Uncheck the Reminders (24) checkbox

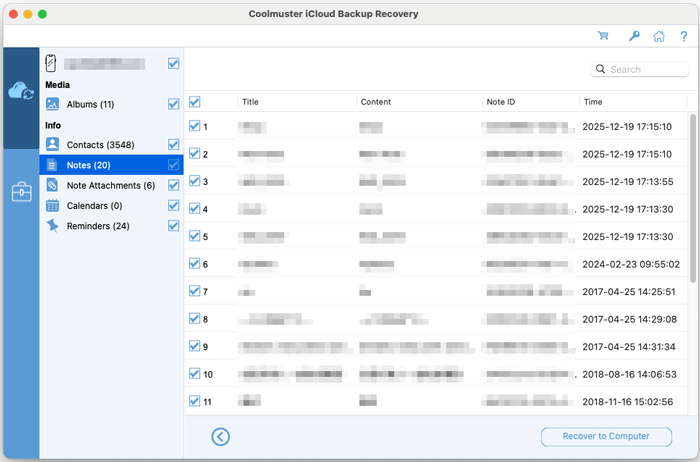[174, 225]
